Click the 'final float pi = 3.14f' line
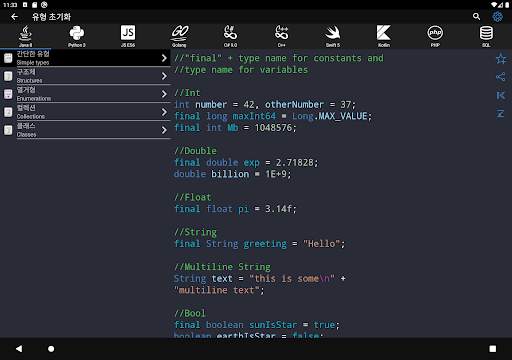This screenshot has height=360, width=512. 235,209
